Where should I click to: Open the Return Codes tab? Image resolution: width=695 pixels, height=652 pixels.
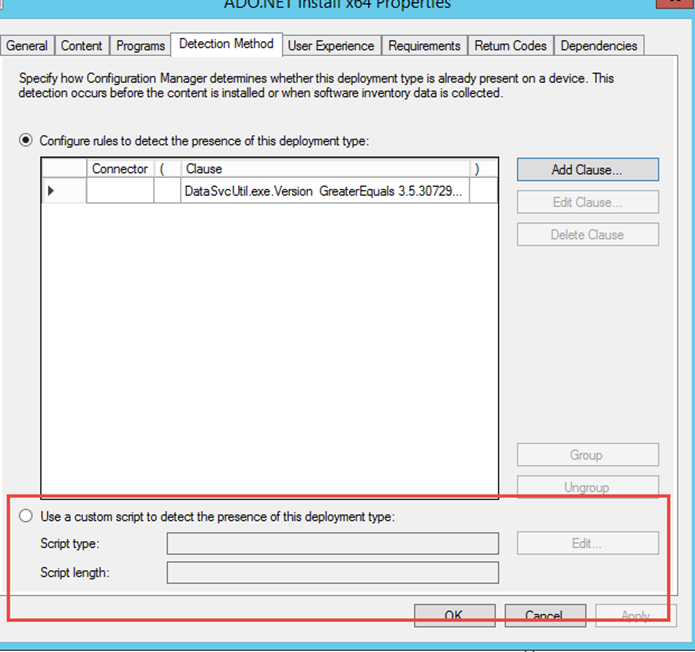[511, 46]
